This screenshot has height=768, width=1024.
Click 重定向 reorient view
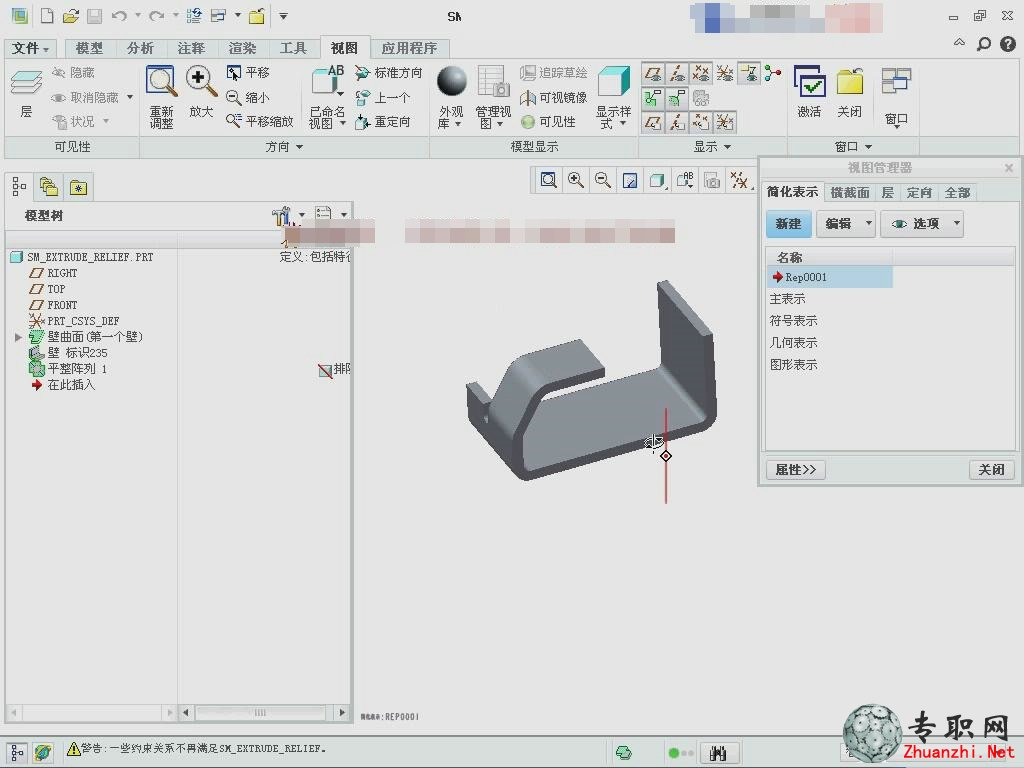pyautogui.click(x=383, y=121)
